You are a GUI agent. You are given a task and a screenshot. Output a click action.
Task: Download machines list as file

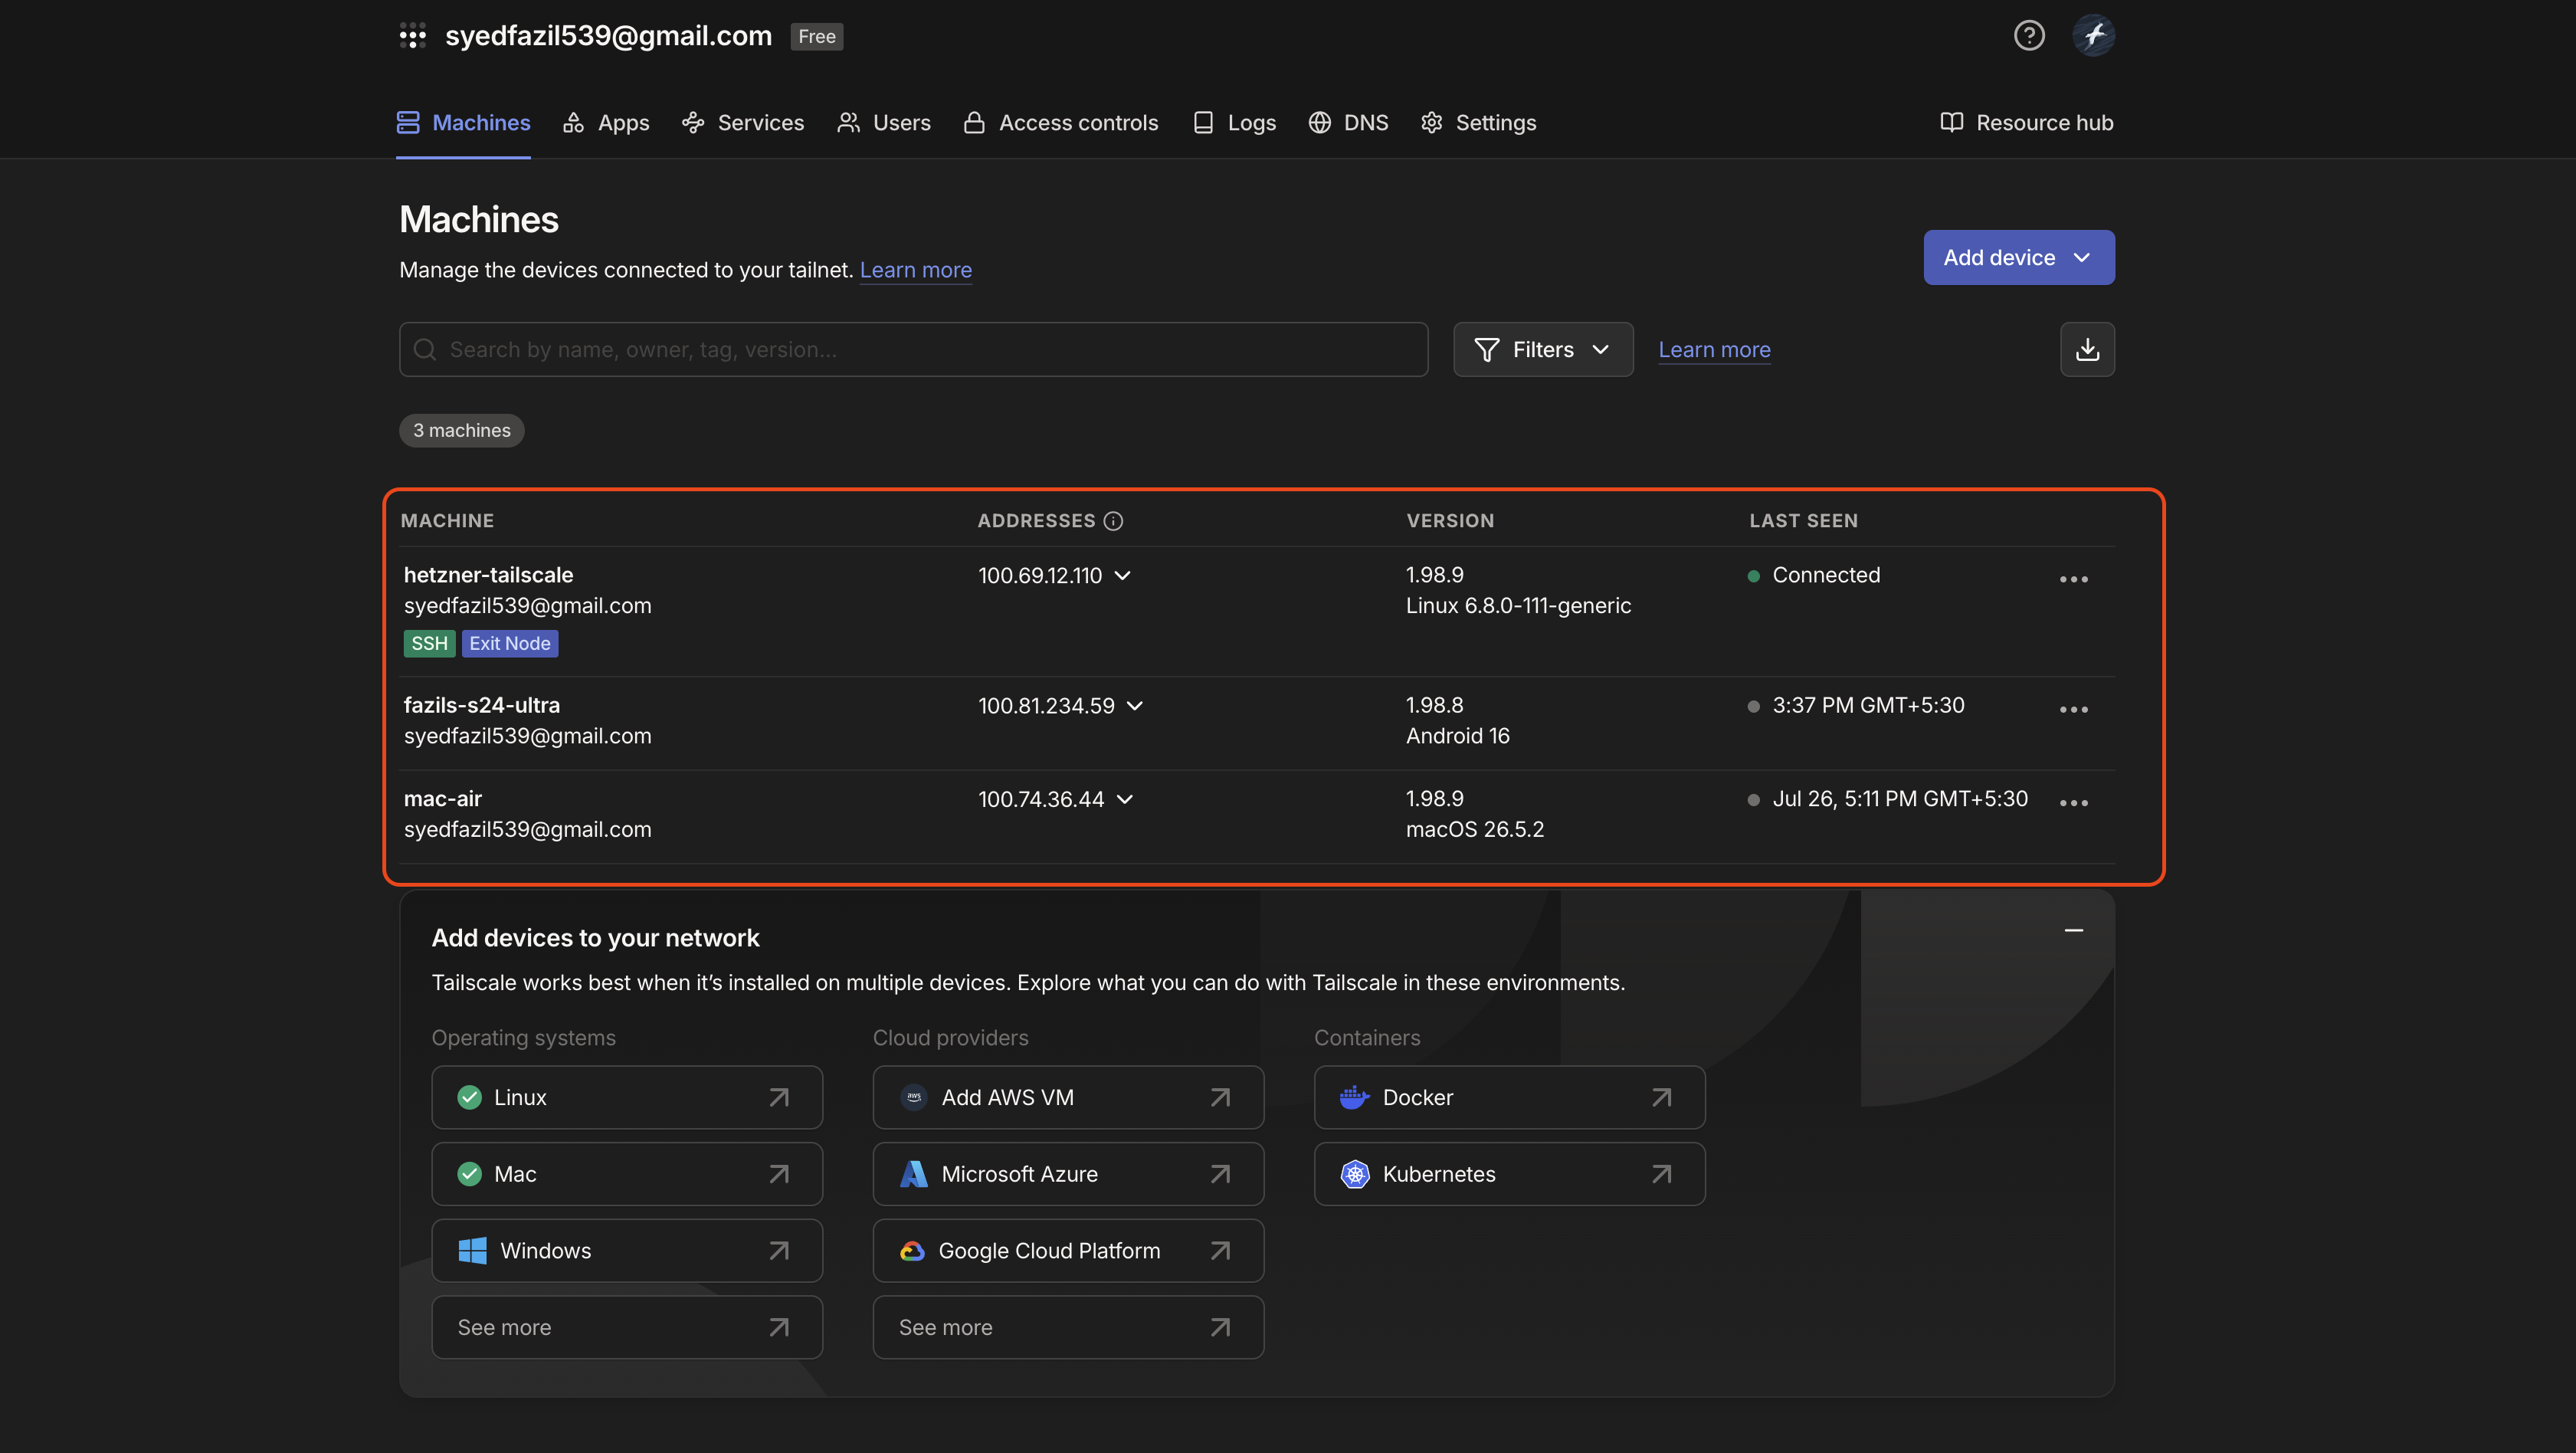pos(2087,349)
